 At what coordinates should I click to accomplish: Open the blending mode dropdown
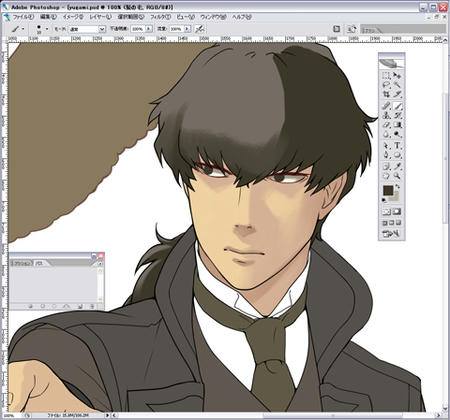pyautogui.click(x=87, y=29)
